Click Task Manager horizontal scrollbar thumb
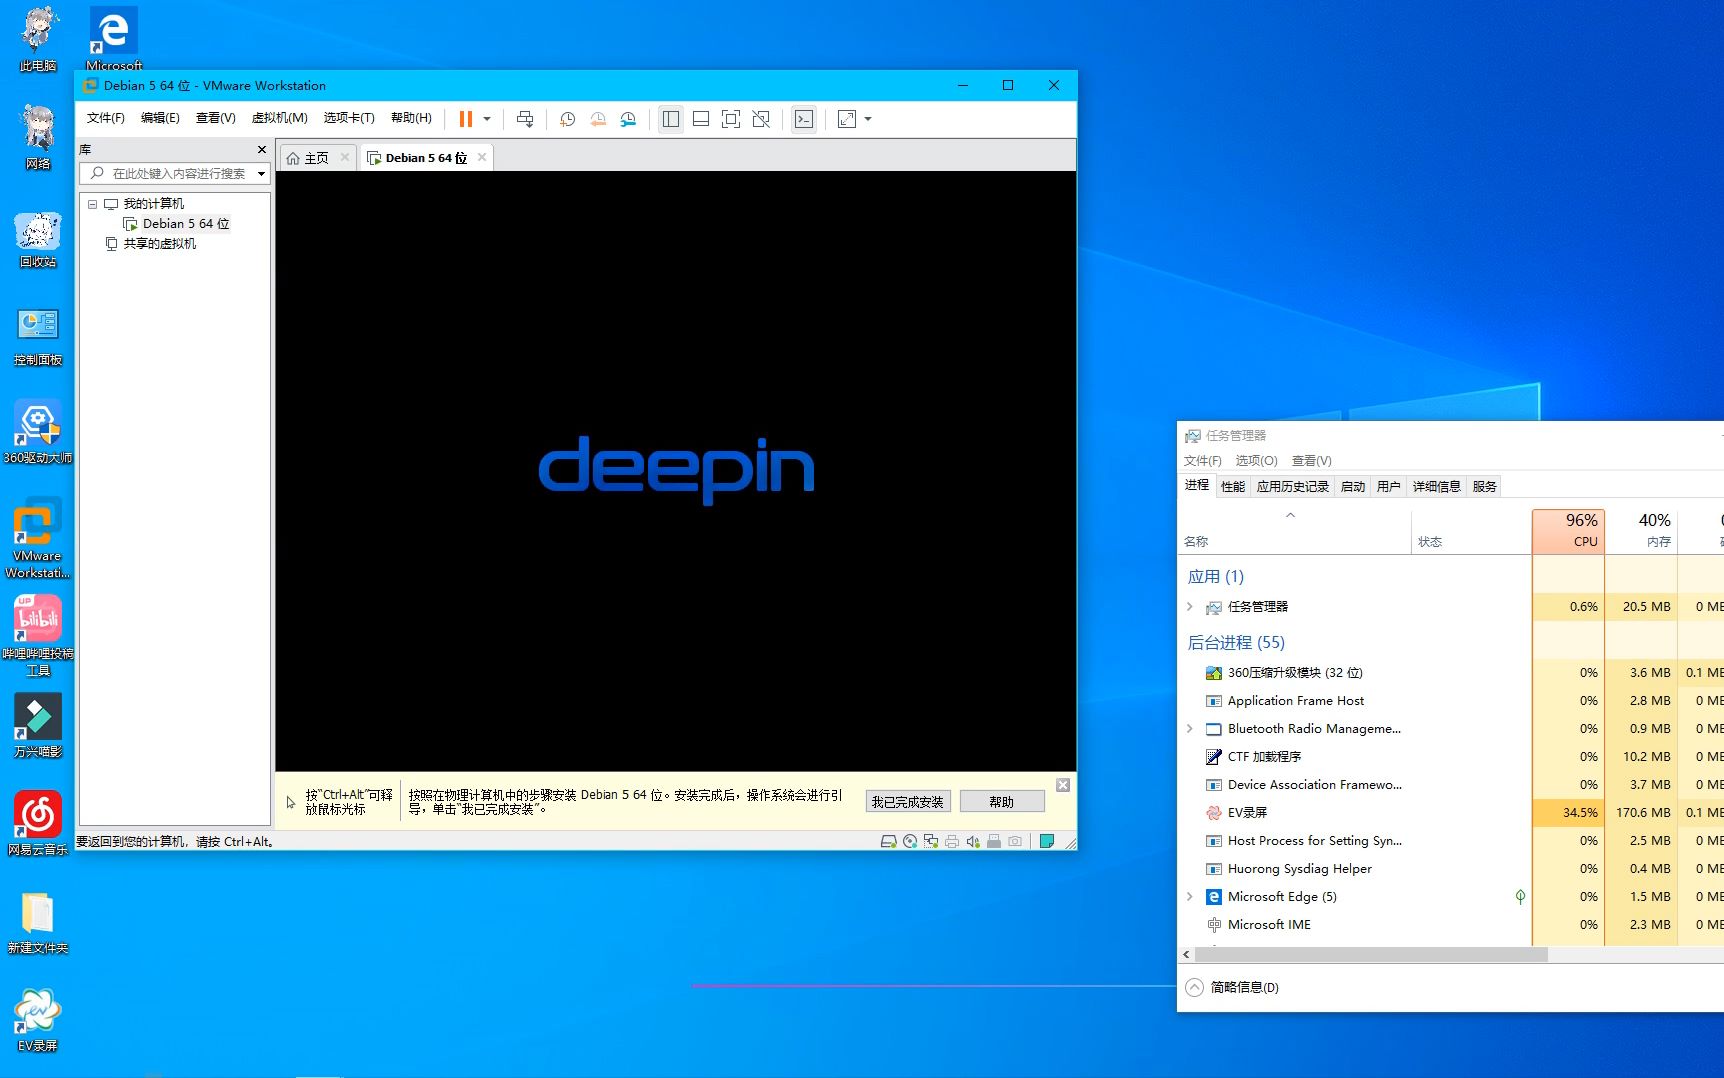 1371,955
